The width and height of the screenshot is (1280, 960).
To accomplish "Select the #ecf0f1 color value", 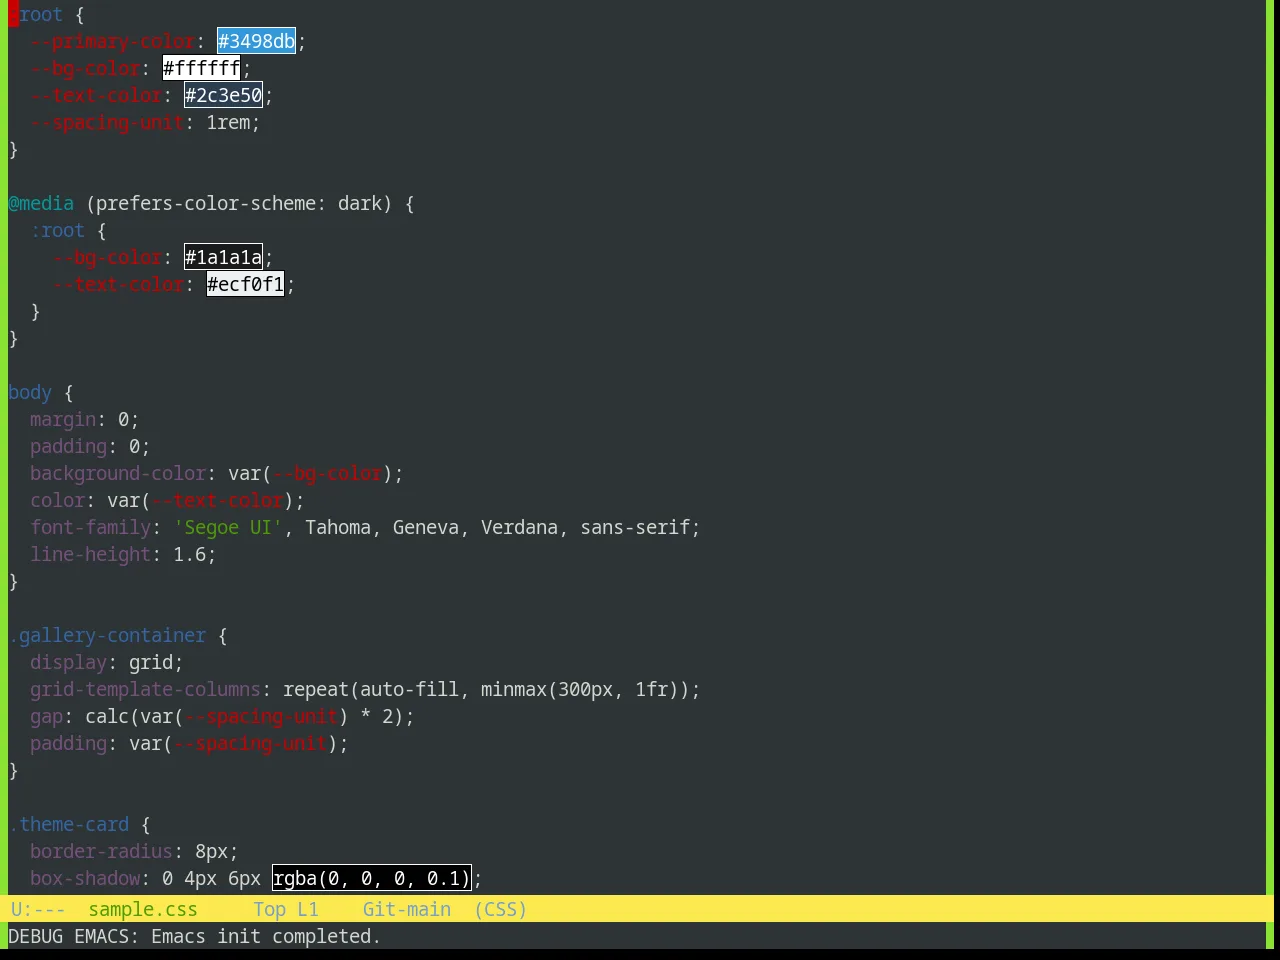I will click(x=246, y=284).
